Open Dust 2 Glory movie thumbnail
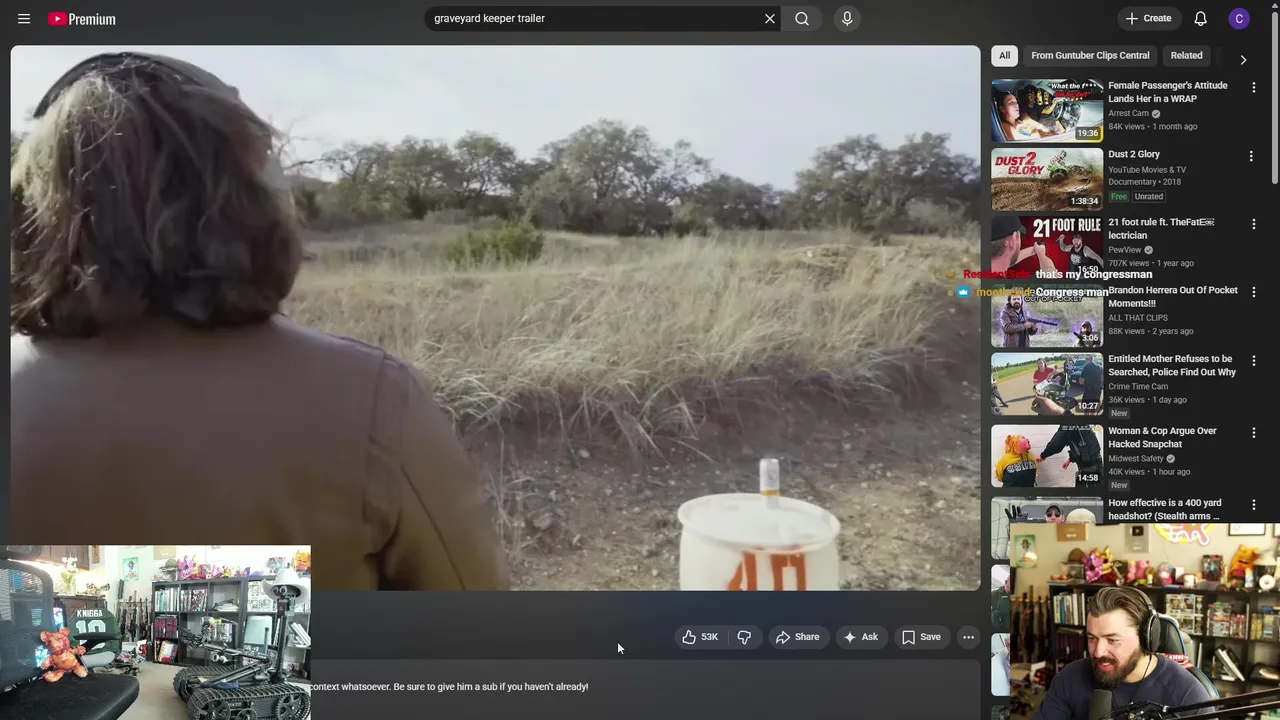This screenshot has height=720, width=1280. point(1047,179)
